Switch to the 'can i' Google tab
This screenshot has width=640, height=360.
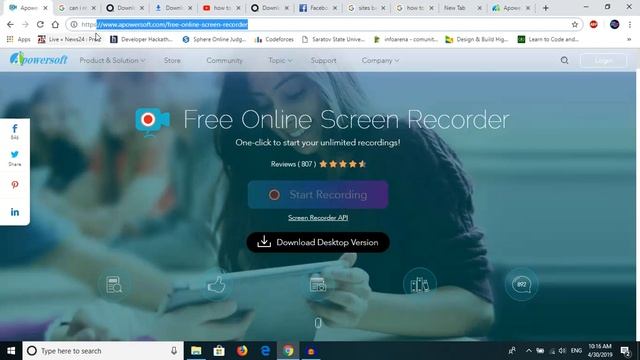pyautogui.click(x=77, y=8)
